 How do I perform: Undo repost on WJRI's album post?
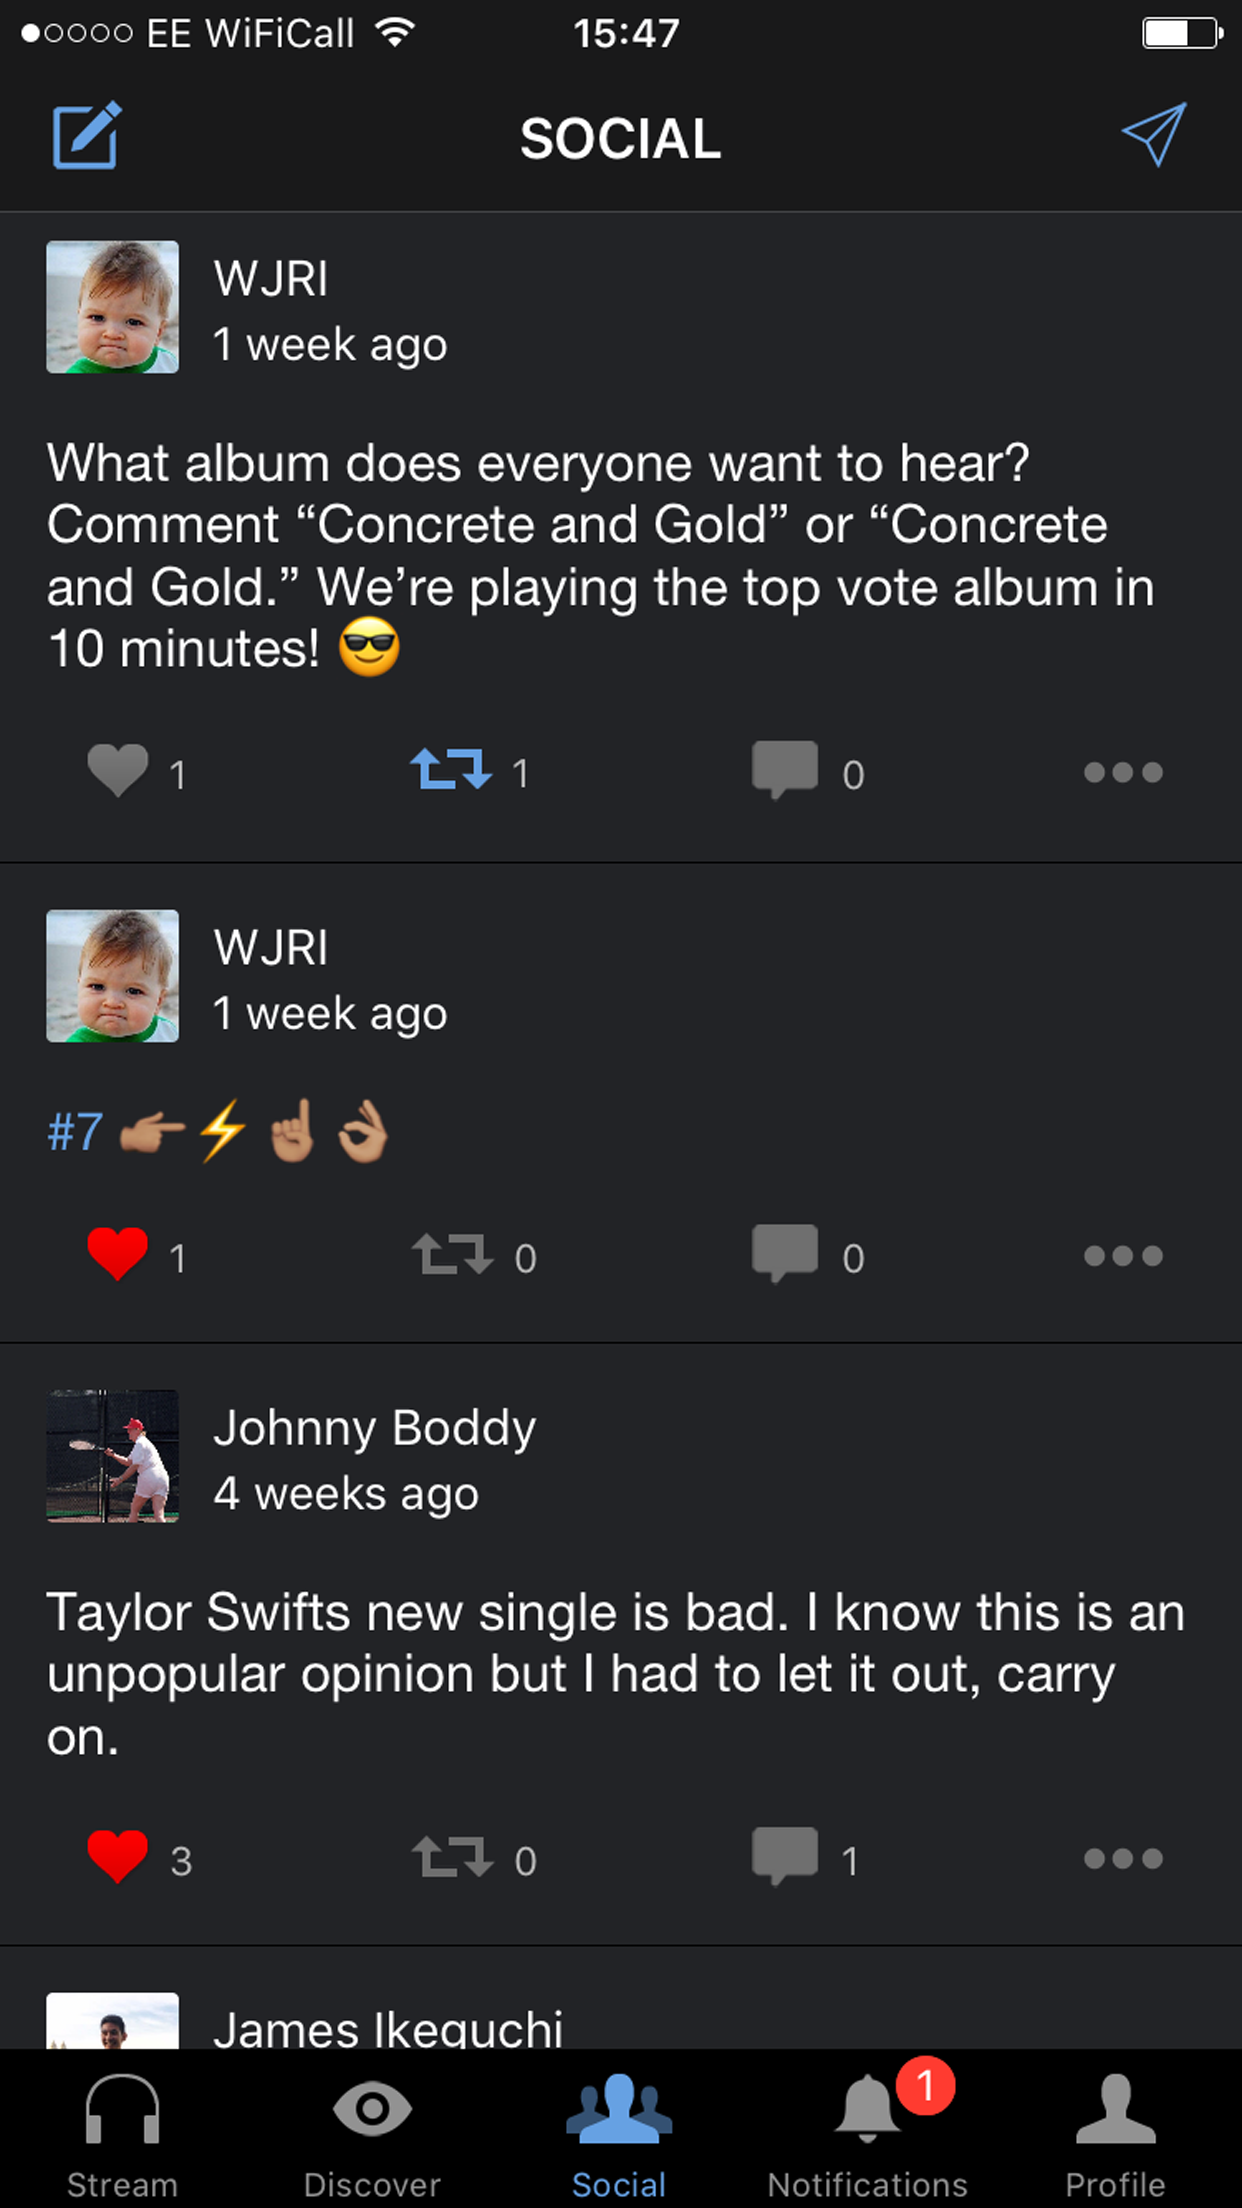451,771
